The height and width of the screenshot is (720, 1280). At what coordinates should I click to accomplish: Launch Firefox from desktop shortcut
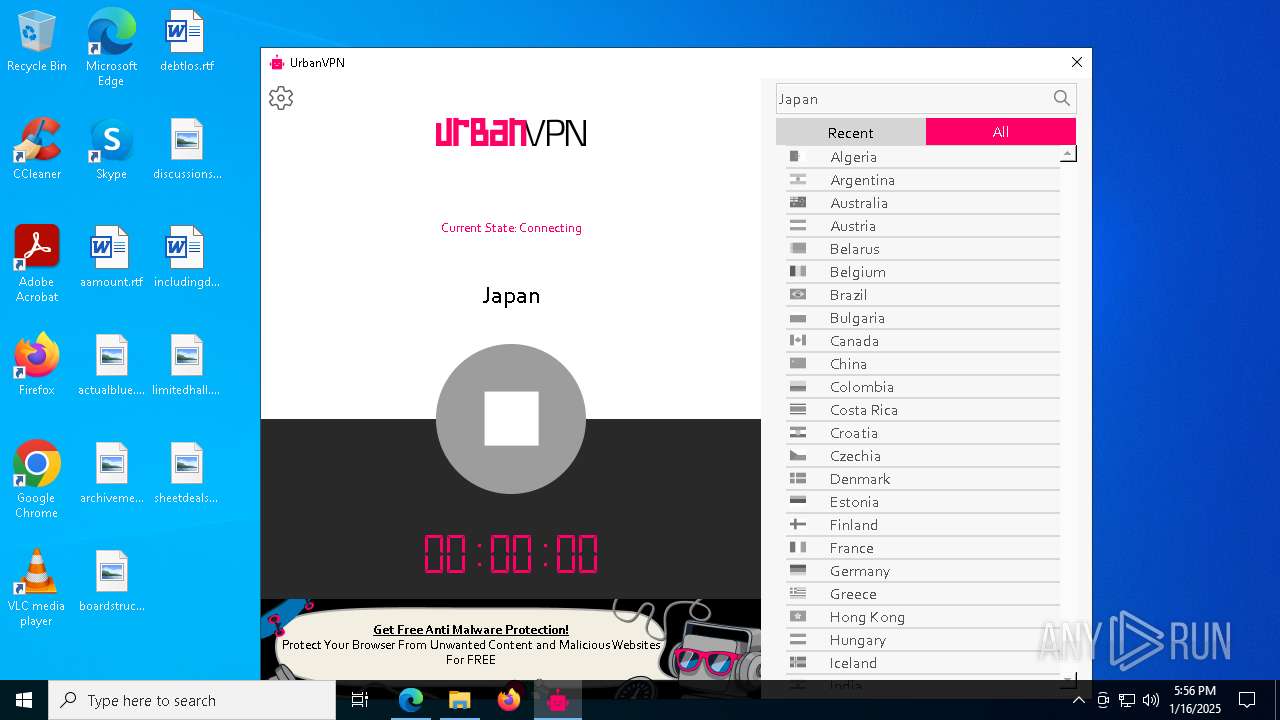[37, 365]
